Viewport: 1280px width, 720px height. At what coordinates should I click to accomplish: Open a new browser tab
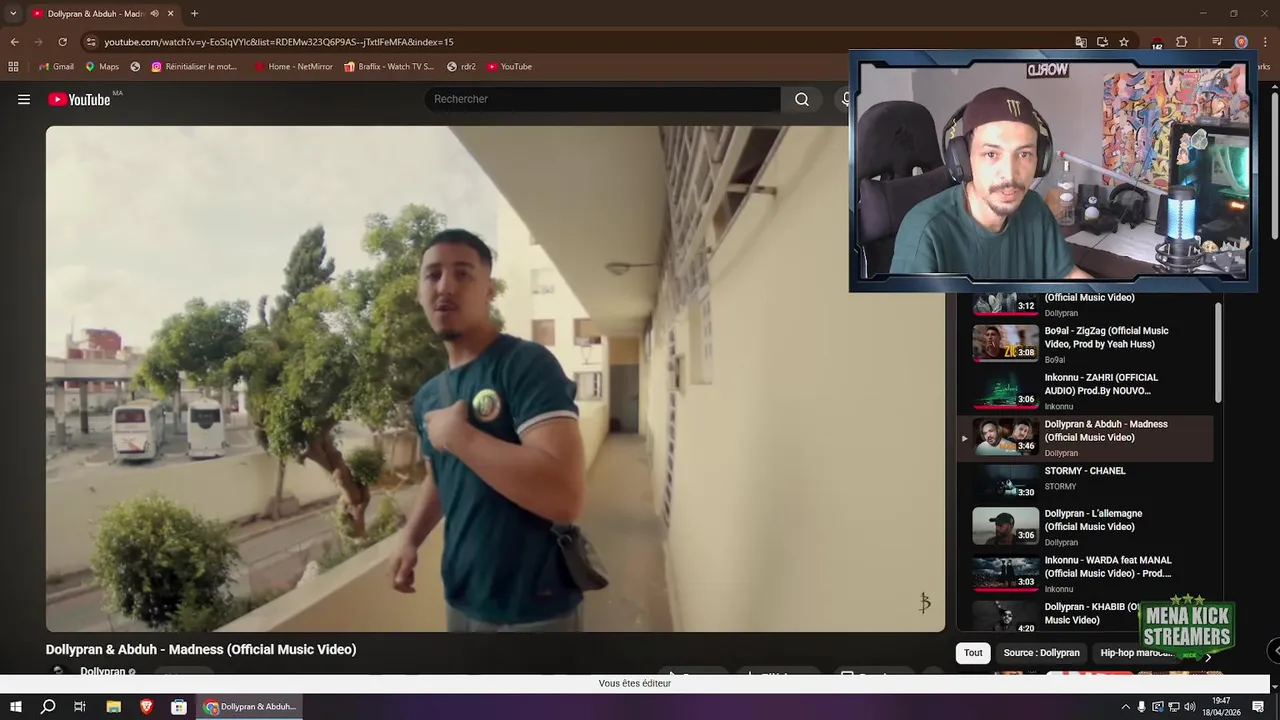[x=194, y=13]
